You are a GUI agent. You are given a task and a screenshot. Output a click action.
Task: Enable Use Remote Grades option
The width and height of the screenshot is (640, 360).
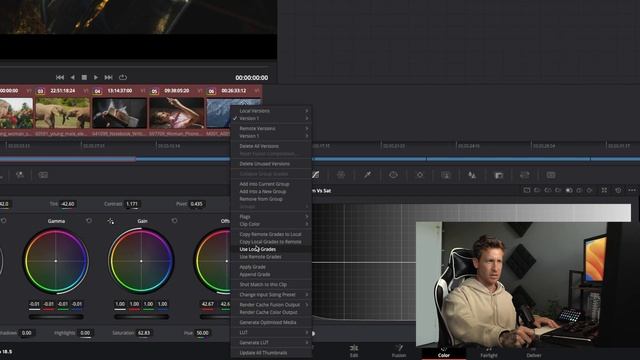pos(271,257)
